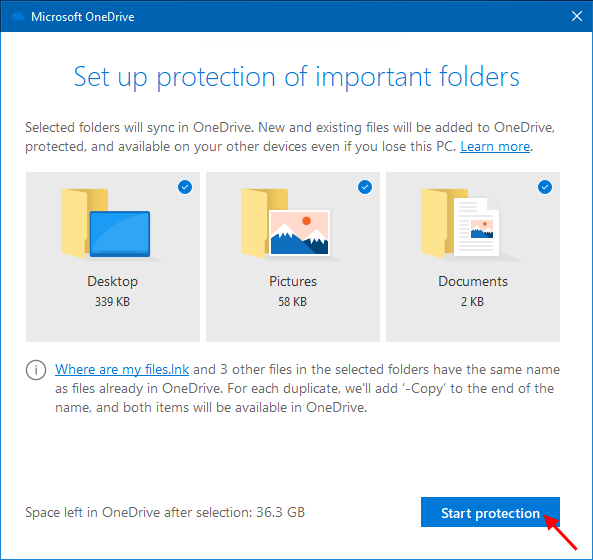The width and height of the screenshot is (593, 560).
Task: Click the Pictures folder icon
Action: [x=286, y=223]
